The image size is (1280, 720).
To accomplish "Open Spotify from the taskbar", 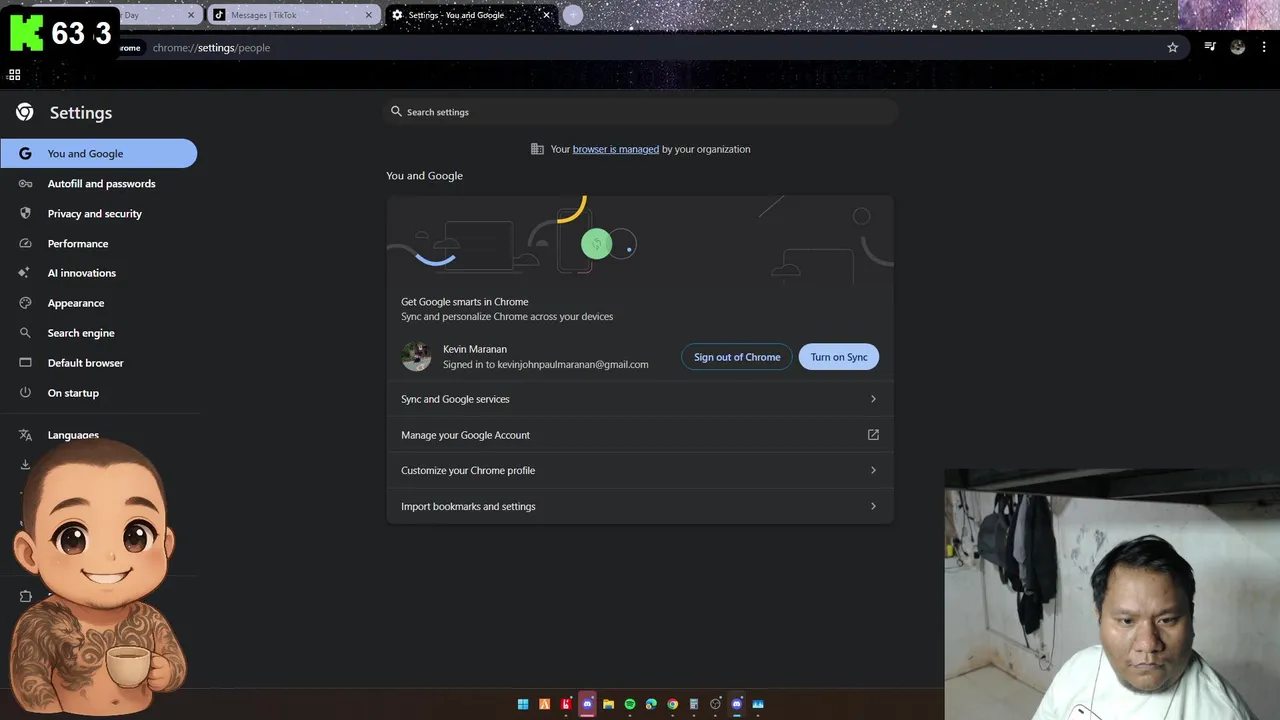I will pyautogui.click(x=630, y=704).
